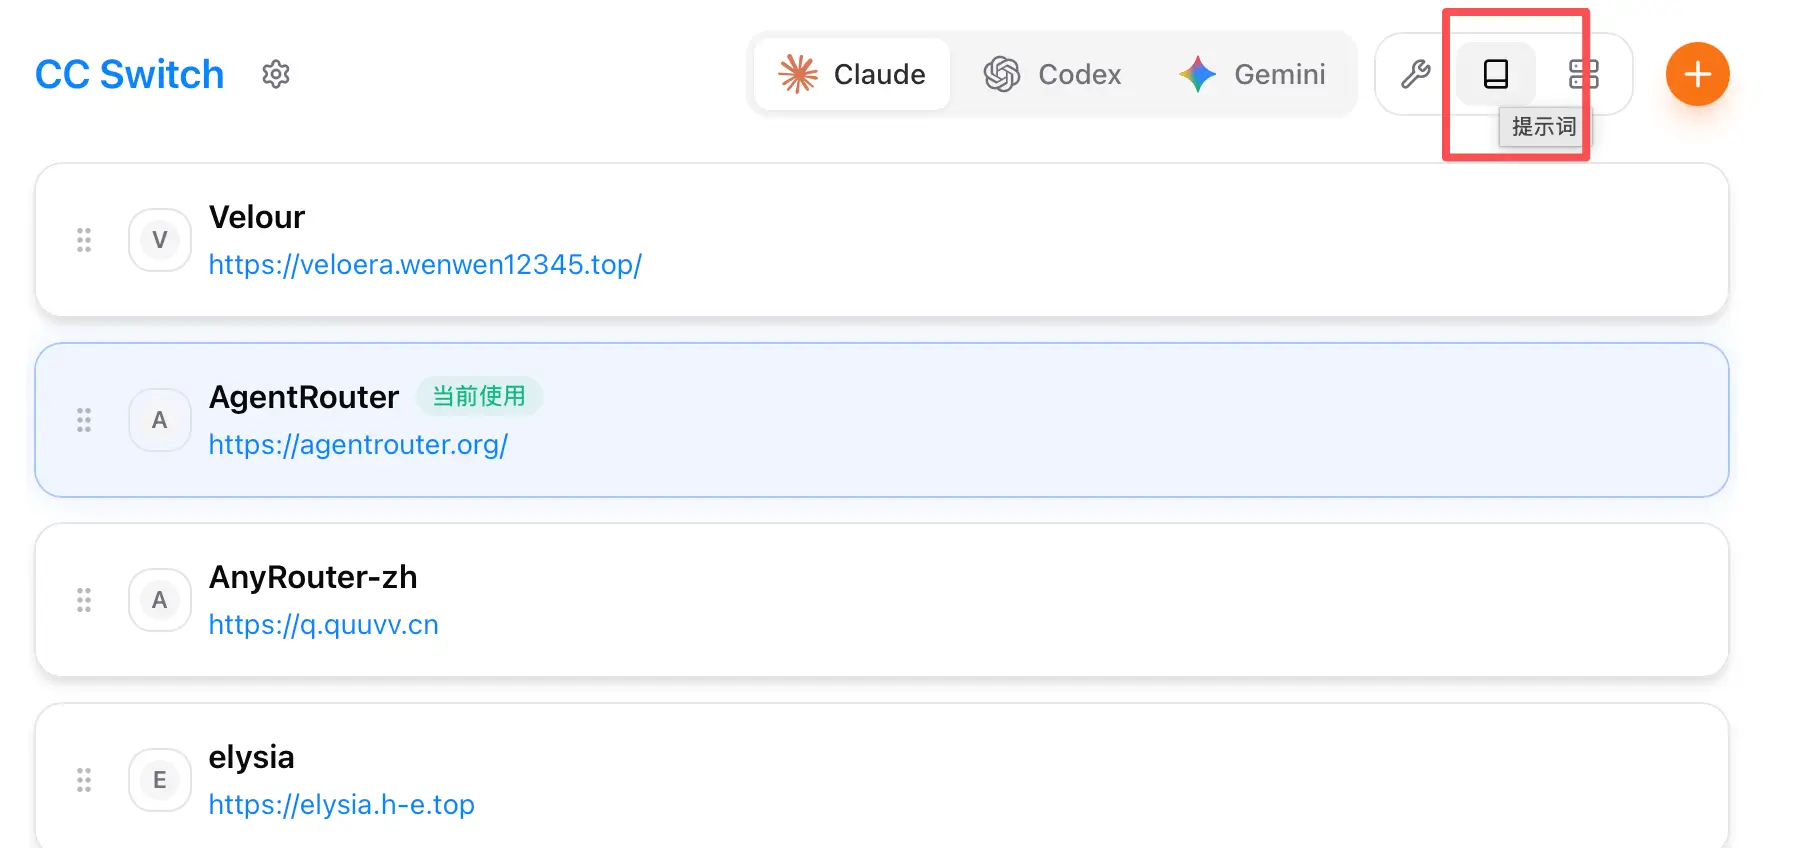
Task: Click the AgentRouter drag handle
Action: coord(84,420)
